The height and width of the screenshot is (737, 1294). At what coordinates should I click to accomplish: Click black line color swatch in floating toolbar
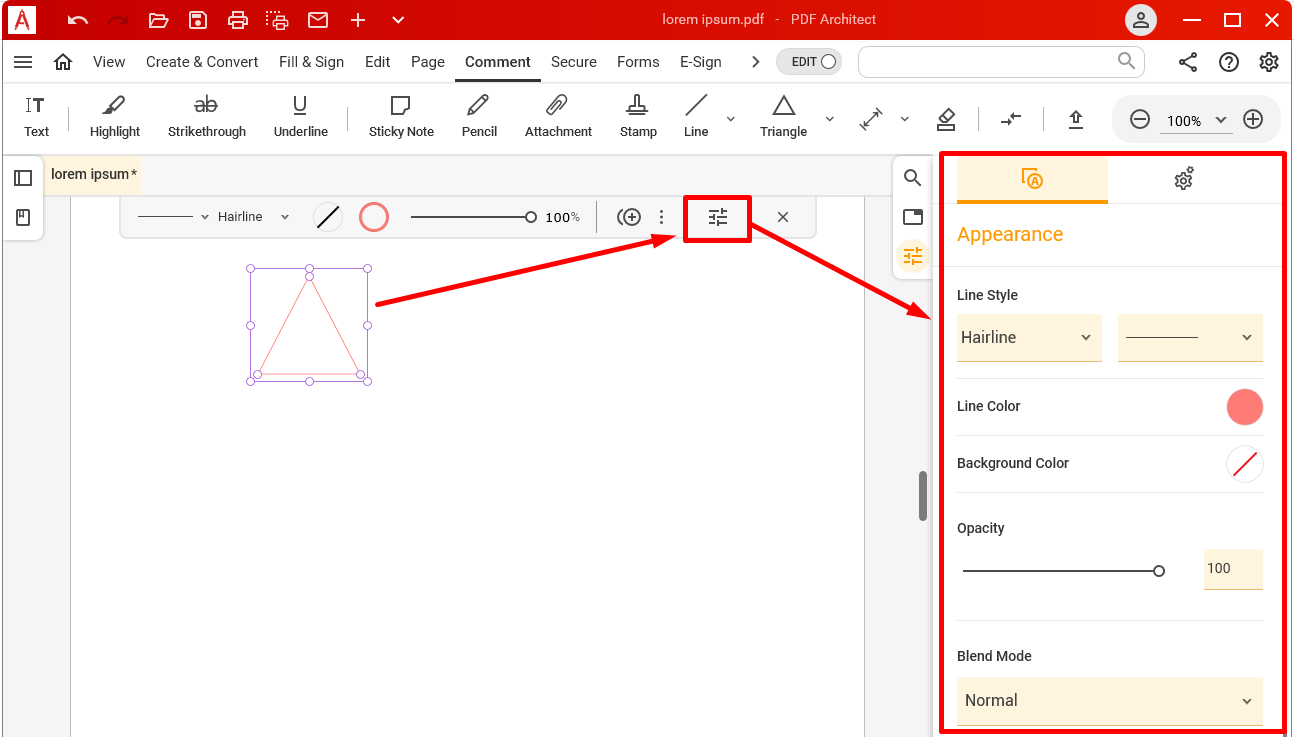pos(328,217)
